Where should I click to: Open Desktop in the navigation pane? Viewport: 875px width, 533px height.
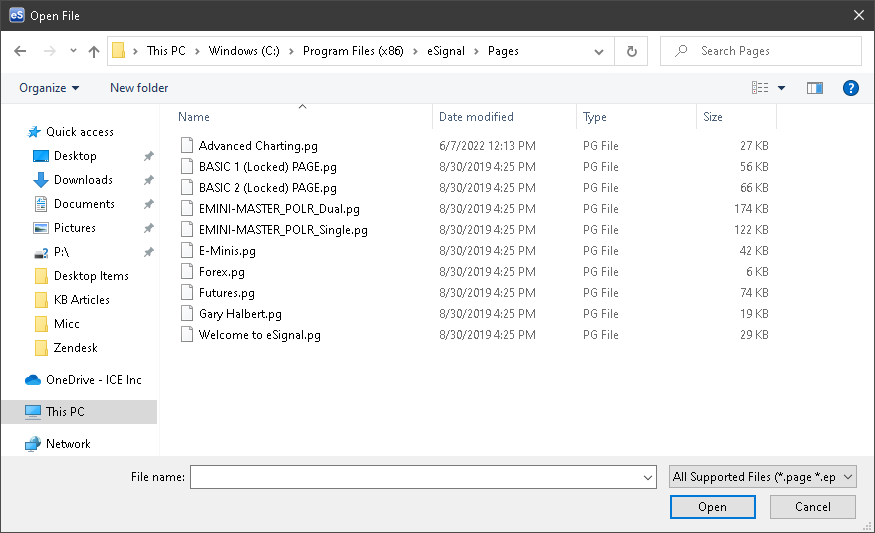pyautogui.click(x=75, y=156)
